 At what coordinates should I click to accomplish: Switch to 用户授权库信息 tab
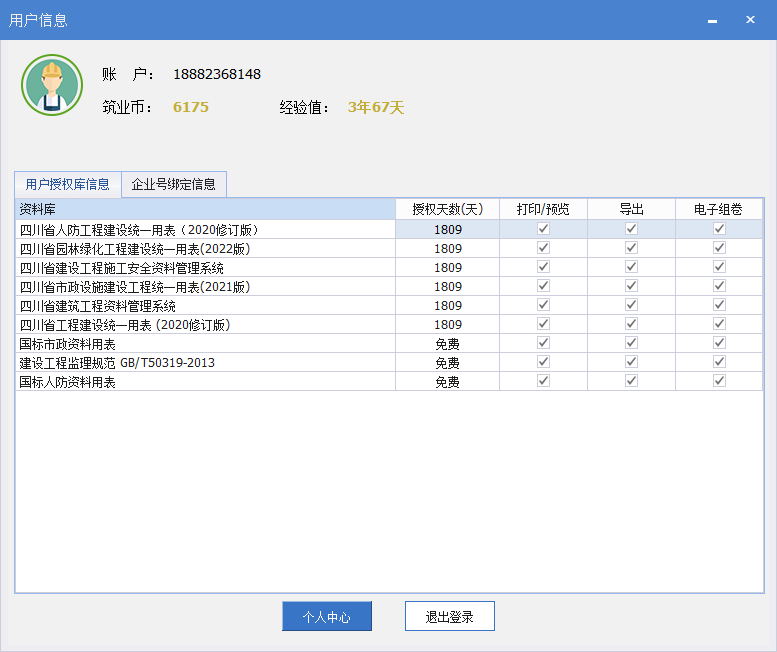pyautogui.click(x=68, y=184)
